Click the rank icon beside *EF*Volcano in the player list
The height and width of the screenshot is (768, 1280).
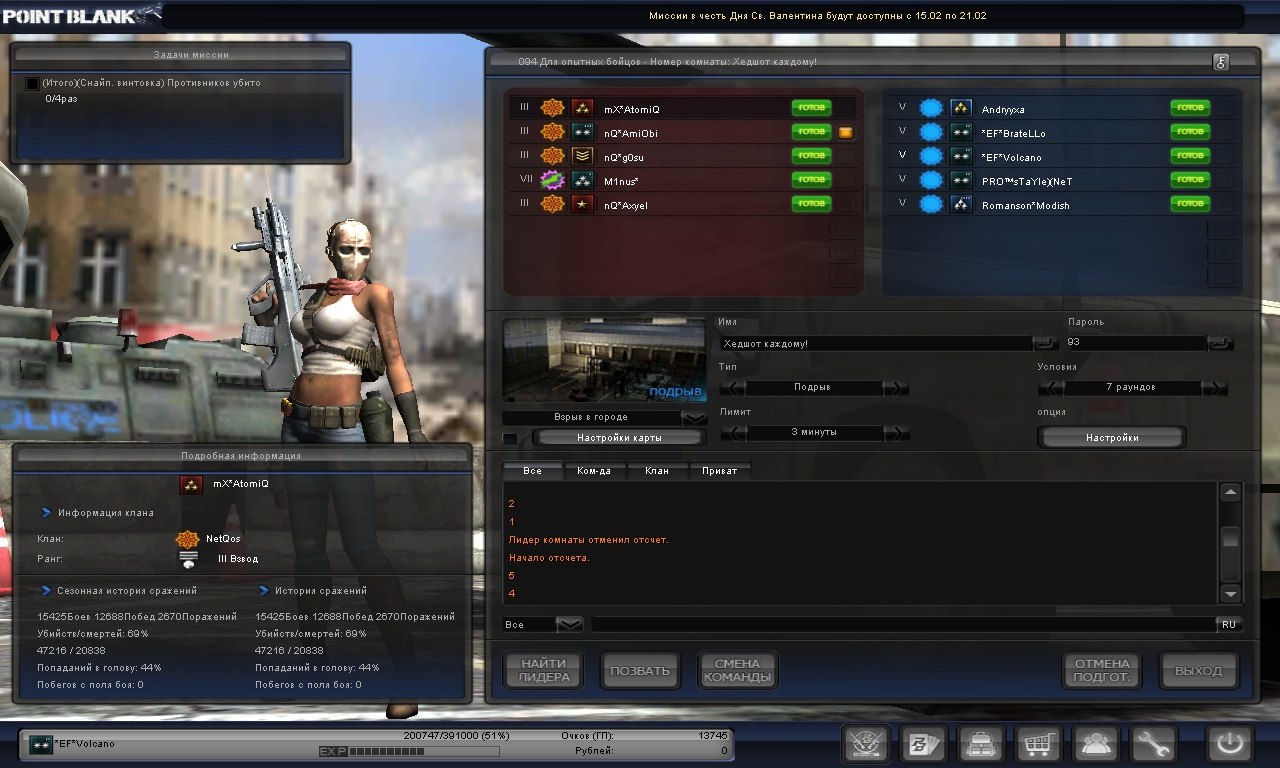point(961,156)
